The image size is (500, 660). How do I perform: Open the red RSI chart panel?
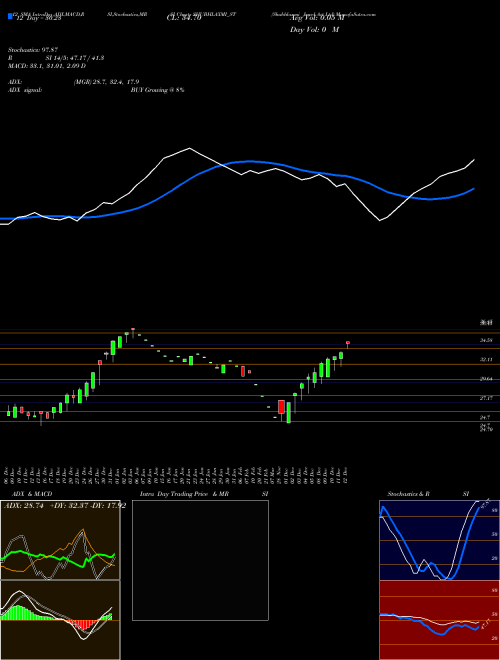(439, 620)
